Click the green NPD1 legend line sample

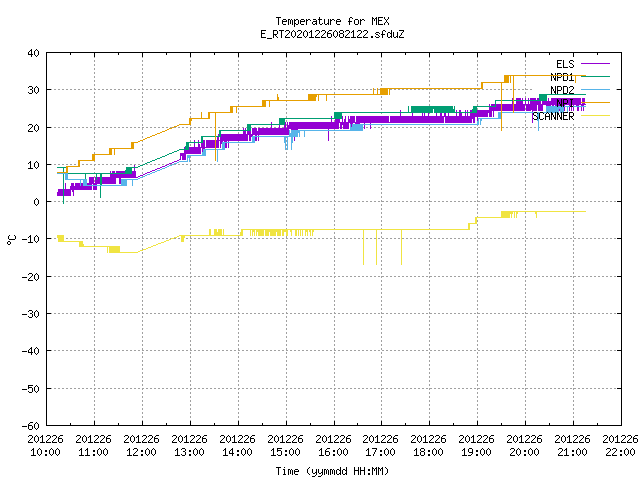[x=596, y=76]
